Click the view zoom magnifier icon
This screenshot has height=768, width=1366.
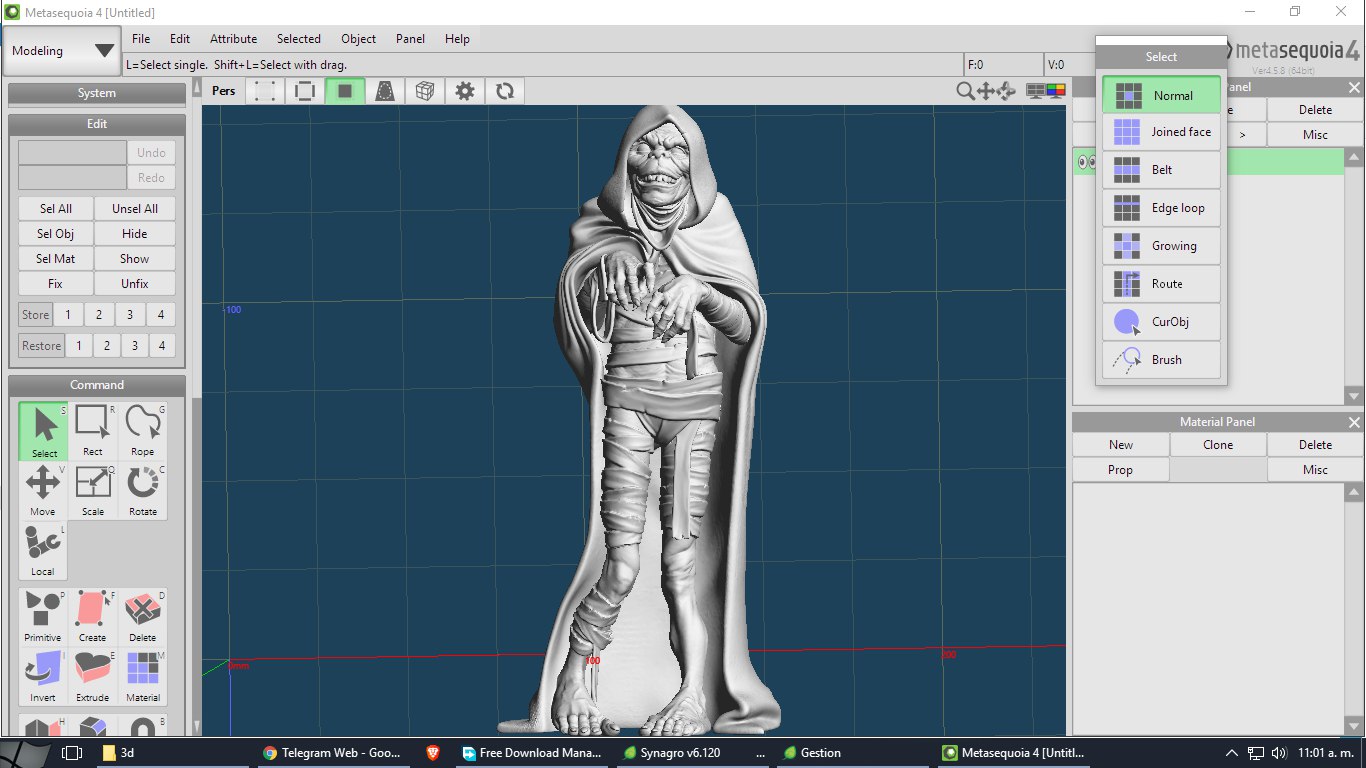click(x=965, y=91)
